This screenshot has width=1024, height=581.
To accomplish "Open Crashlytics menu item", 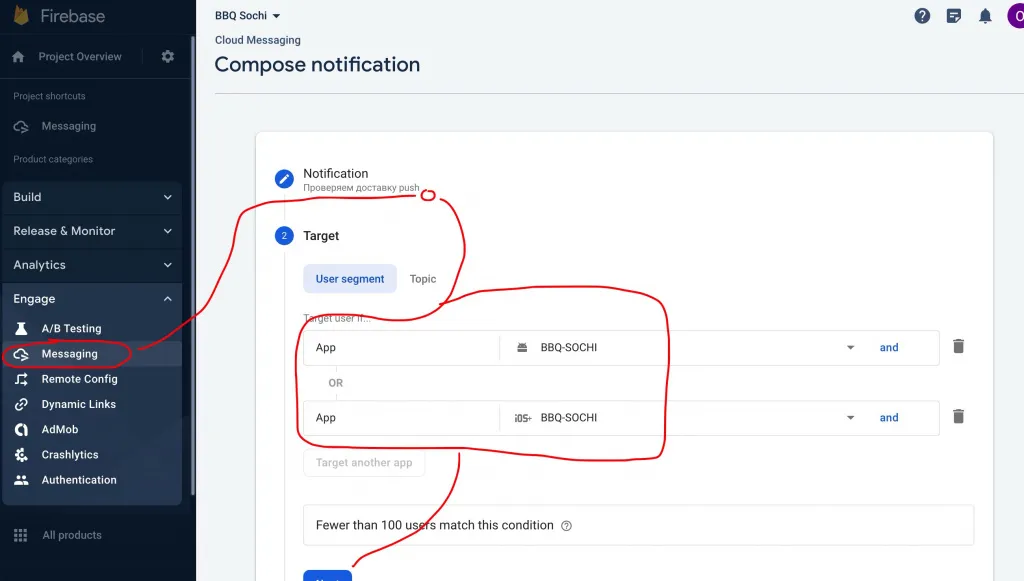I will (x=70, y=454).
